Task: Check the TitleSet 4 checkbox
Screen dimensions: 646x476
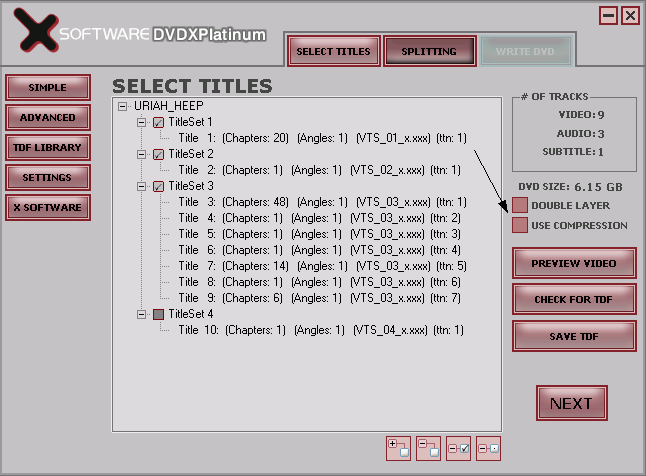Action: 158,314
